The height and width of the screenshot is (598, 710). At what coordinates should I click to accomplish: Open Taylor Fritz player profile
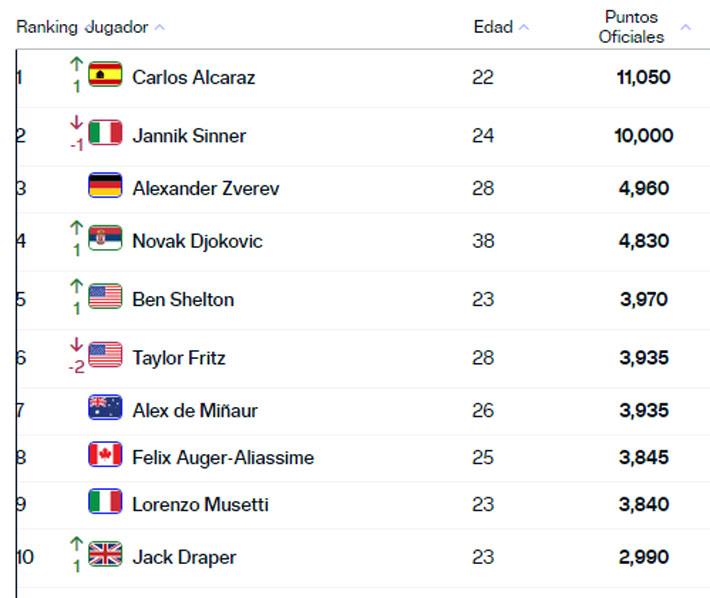179,357
